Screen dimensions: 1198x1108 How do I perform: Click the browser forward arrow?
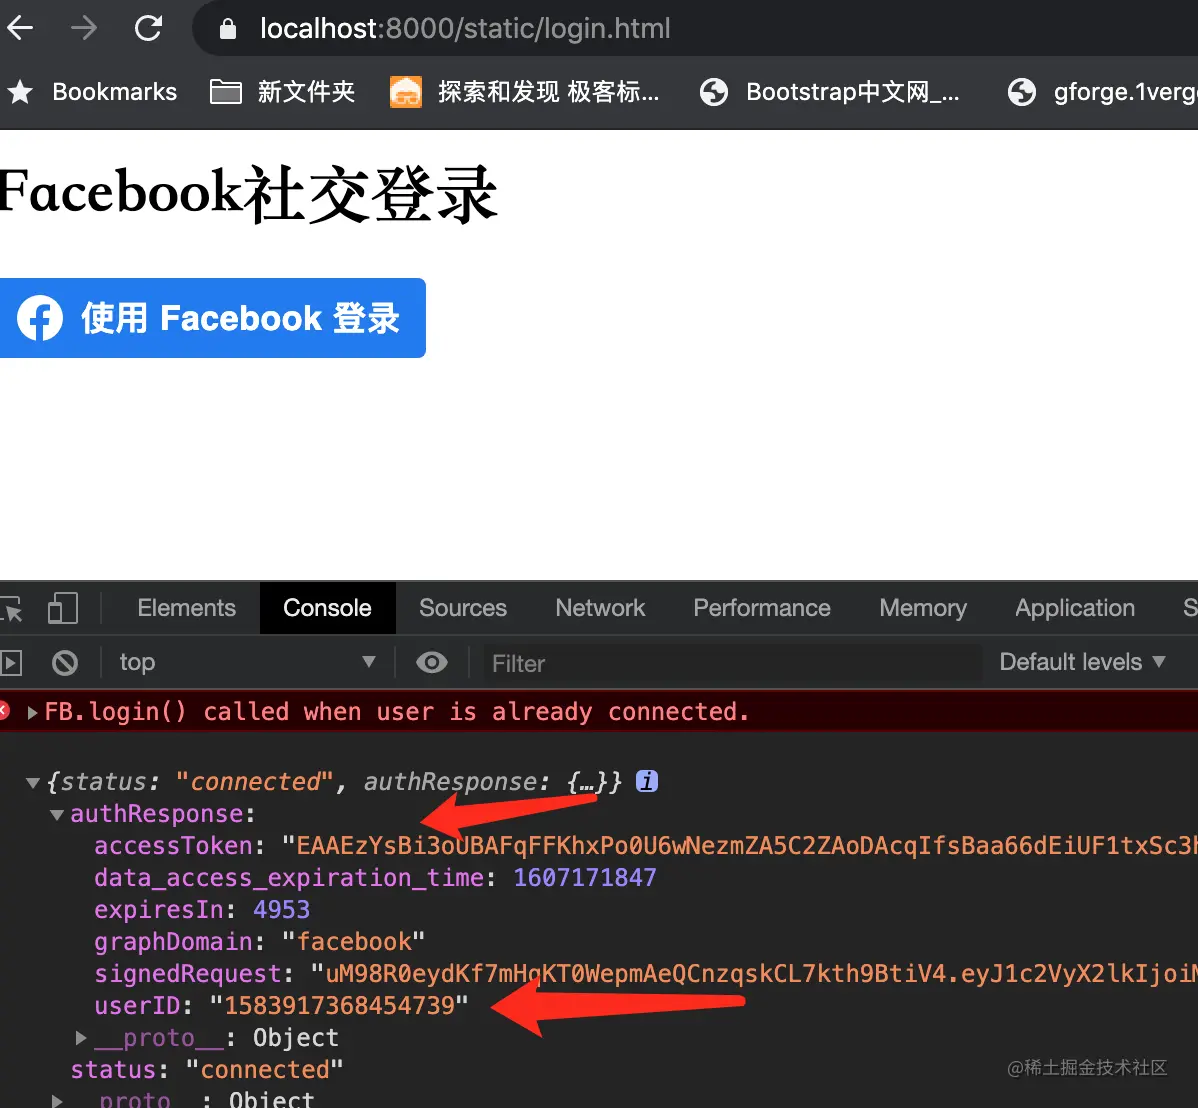tap(84, 28)
